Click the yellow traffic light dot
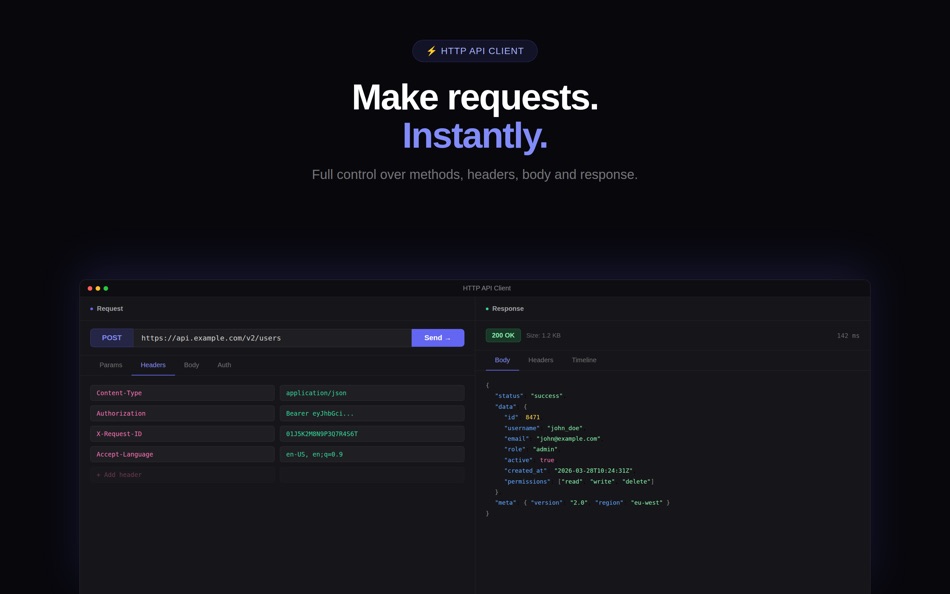Screen dimensions: 950x594 click(x=98, y=287)
